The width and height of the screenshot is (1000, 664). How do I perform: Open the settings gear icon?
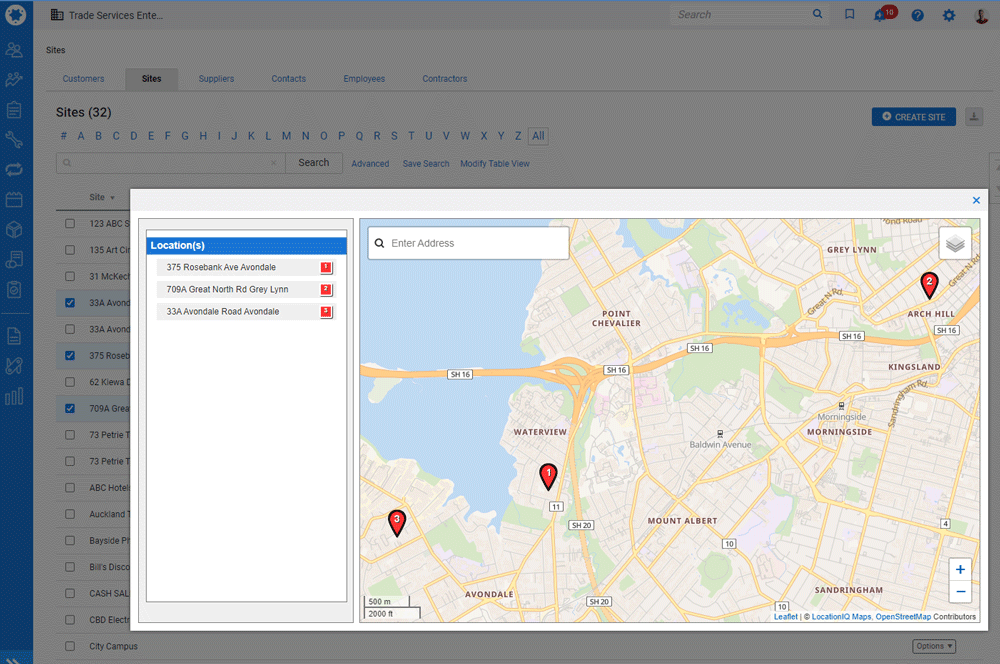pyautogui.click(x=948, y=15)
